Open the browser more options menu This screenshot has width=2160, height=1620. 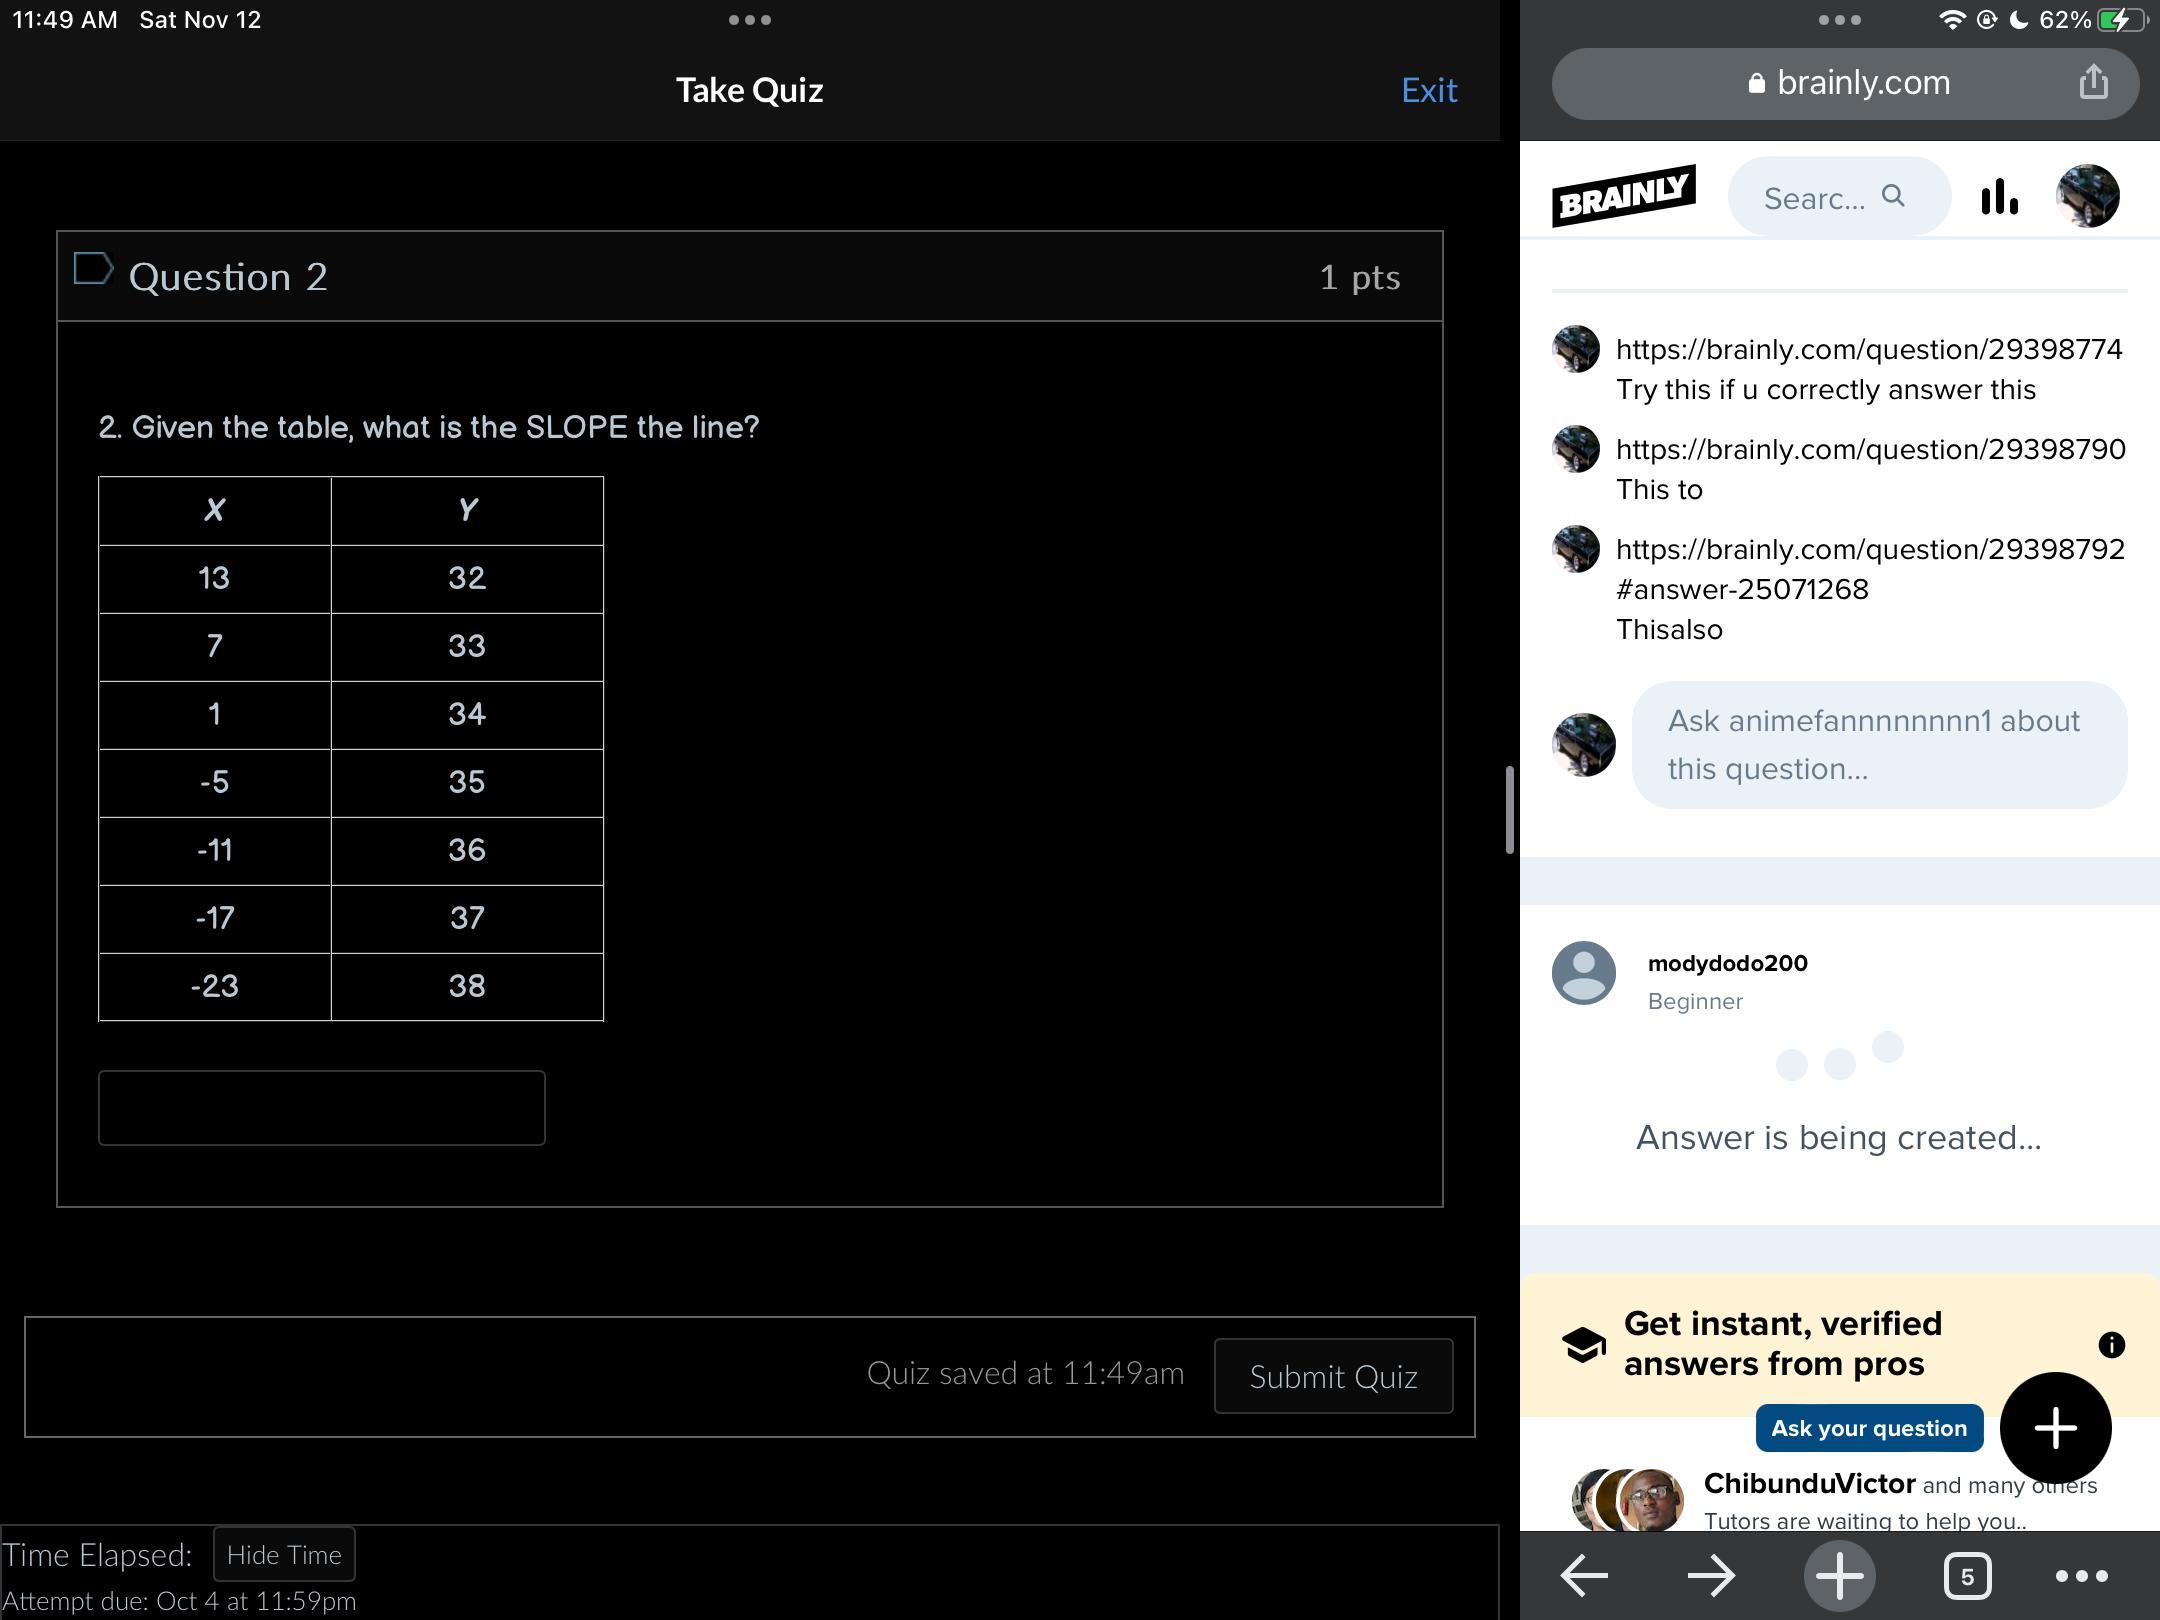point(2081,1577)
